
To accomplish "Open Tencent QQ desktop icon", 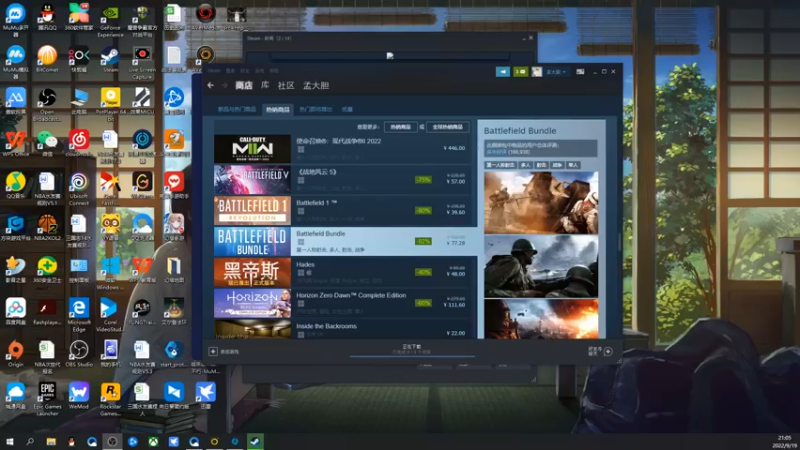I will [47, 17].
